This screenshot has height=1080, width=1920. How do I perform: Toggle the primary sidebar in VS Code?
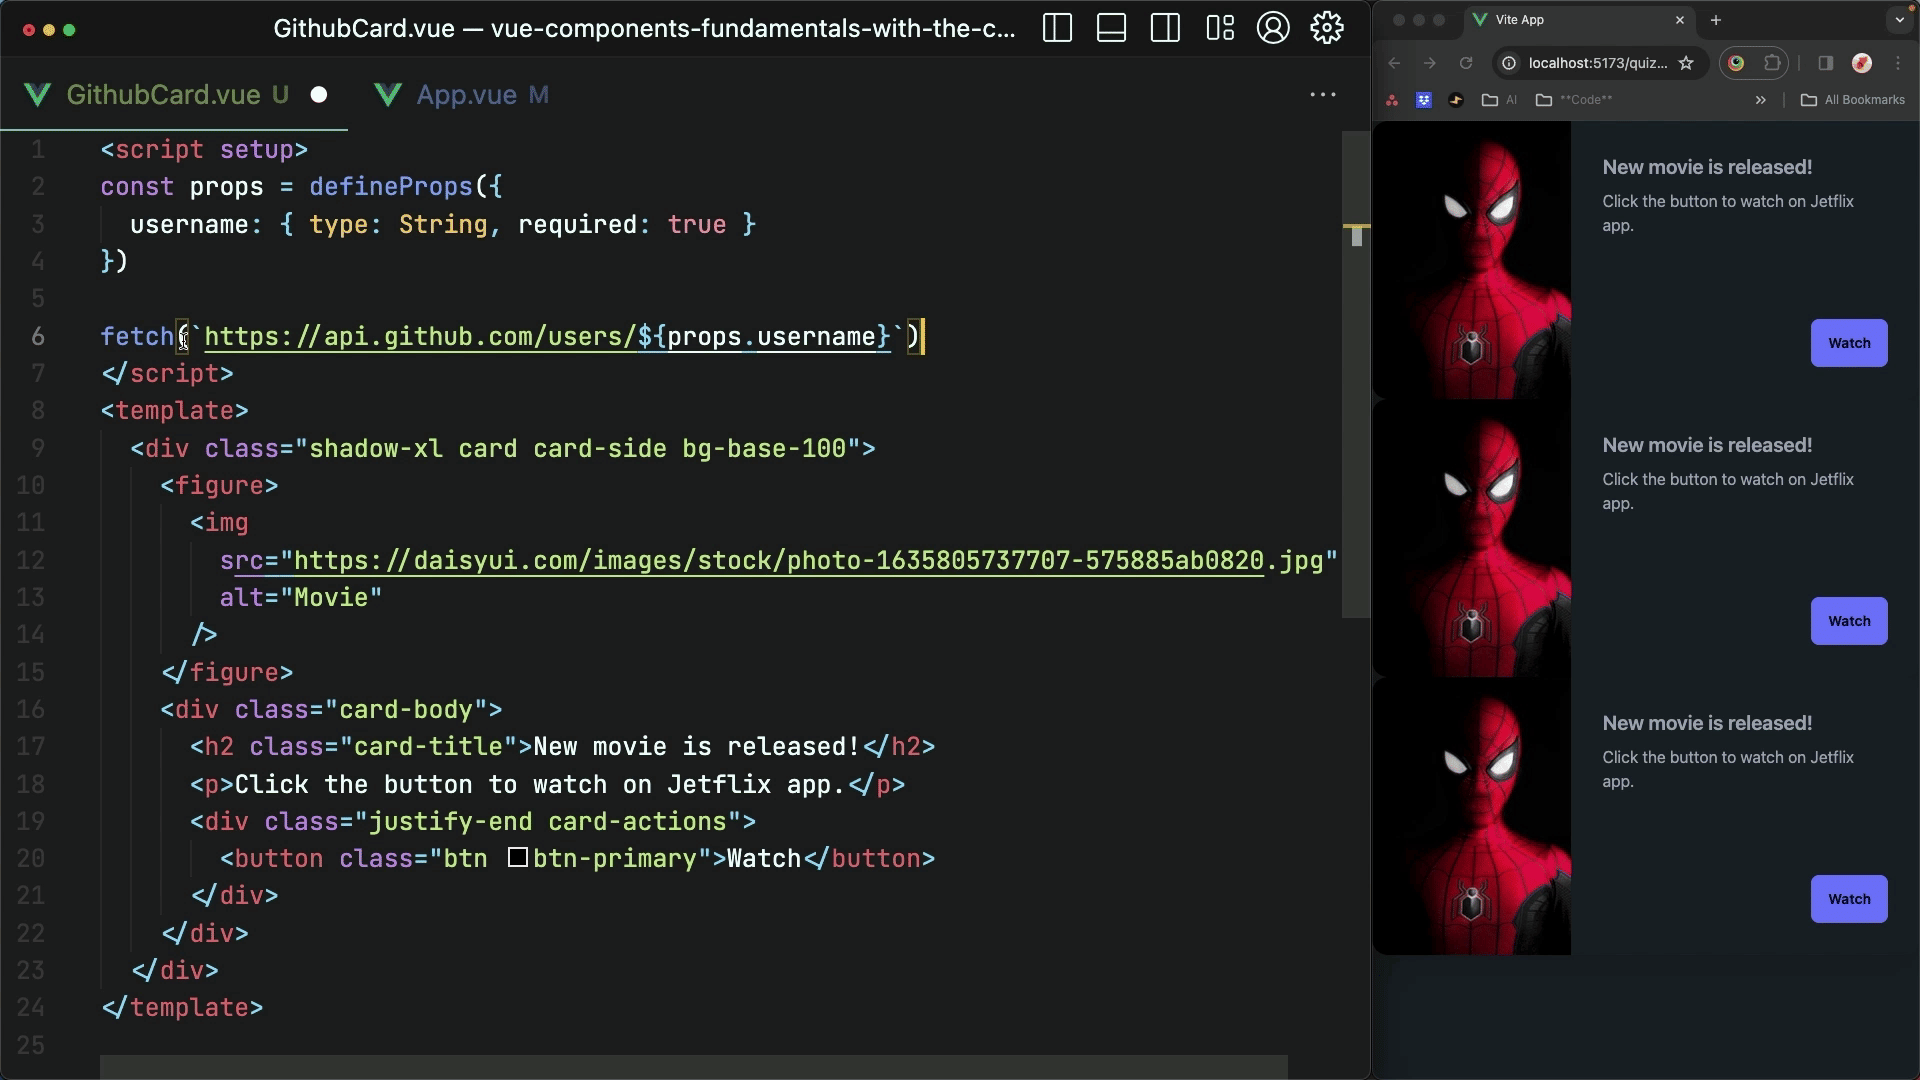point(1057,28)
